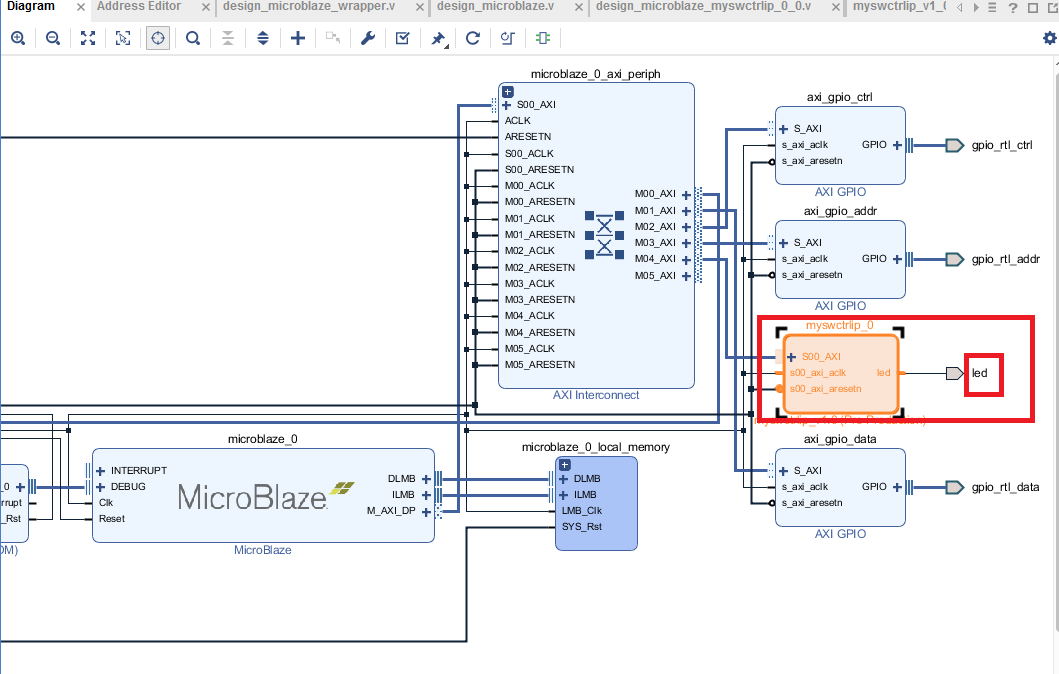Click the Zoom In toolbar icon
The width and height of the screenshot is (1059, 674).
(18, 39)
